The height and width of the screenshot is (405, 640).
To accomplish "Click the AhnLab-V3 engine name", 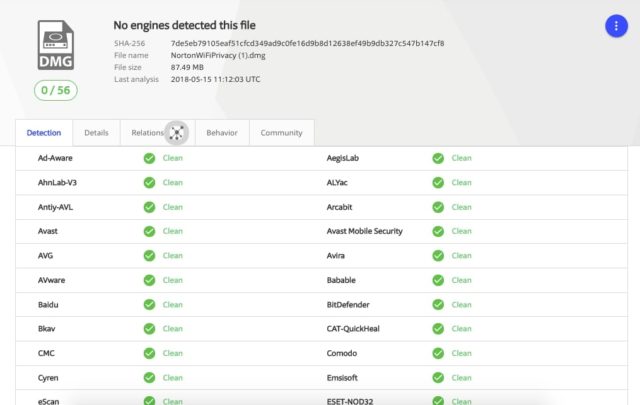I will (57, 182).
